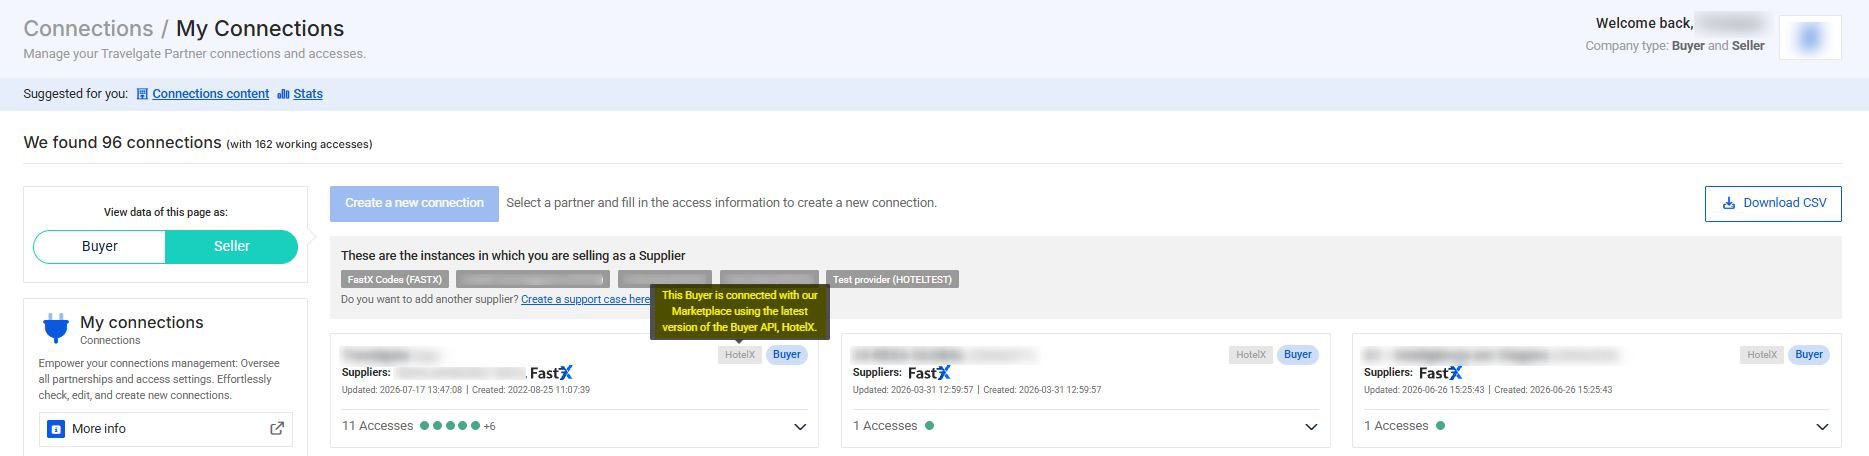Click Buyer badge in the 11 Accesses card

787,355
